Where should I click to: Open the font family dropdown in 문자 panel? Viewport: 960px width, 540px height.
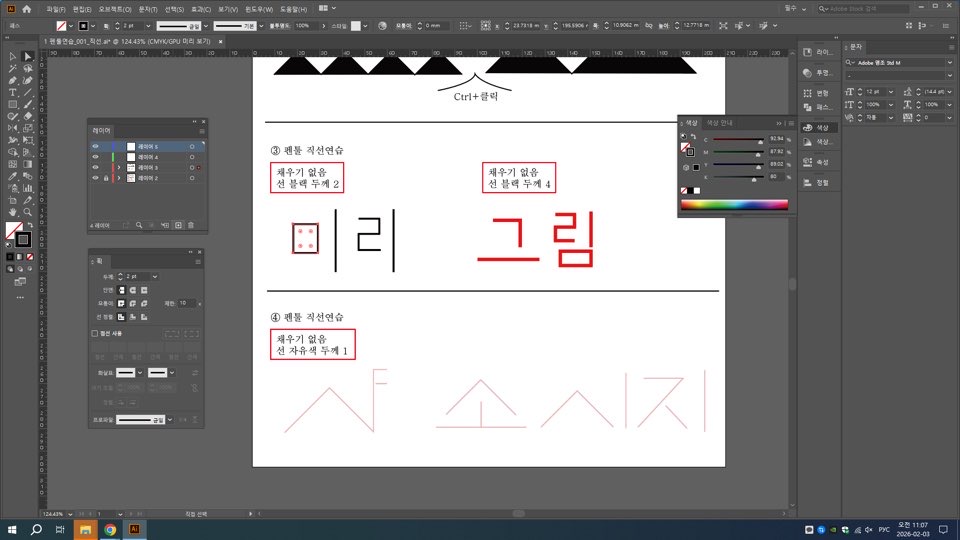pyautogui.click(x=950, y=61)
